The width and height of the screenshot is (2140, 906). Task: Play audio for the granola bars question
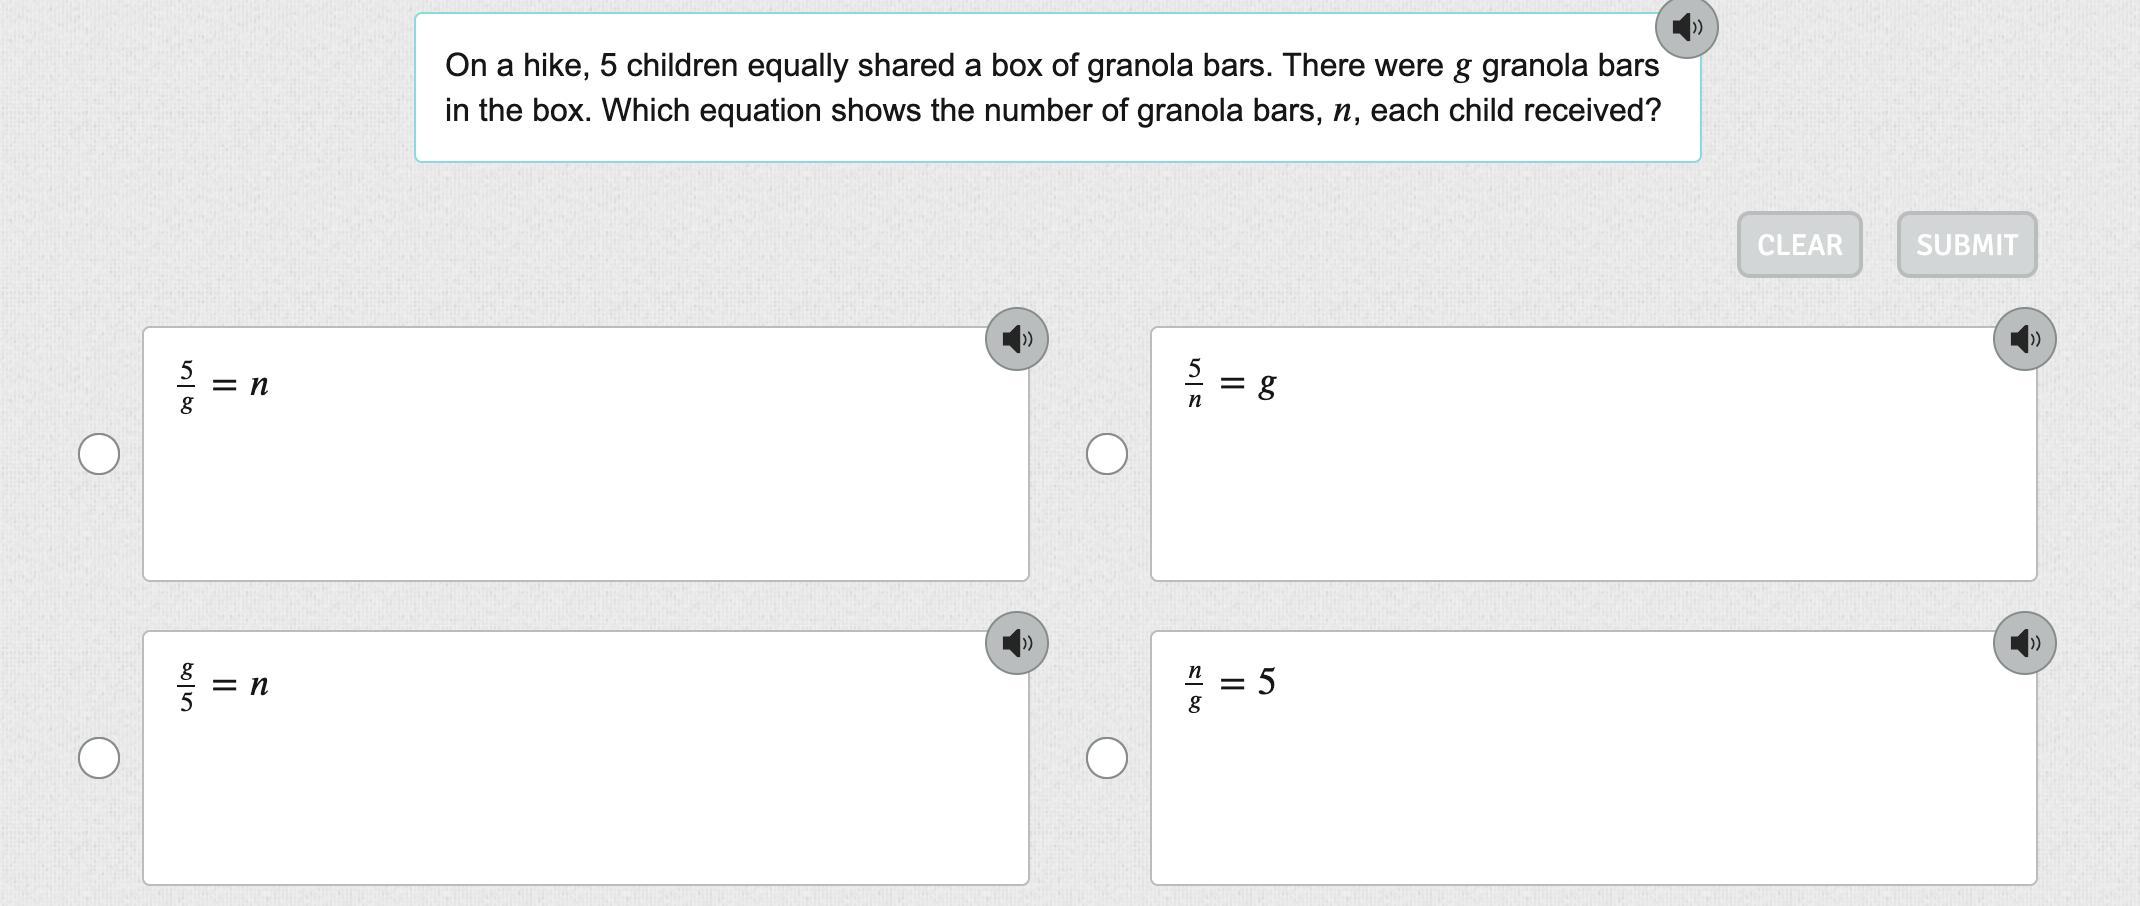(x=1686, y=27)
